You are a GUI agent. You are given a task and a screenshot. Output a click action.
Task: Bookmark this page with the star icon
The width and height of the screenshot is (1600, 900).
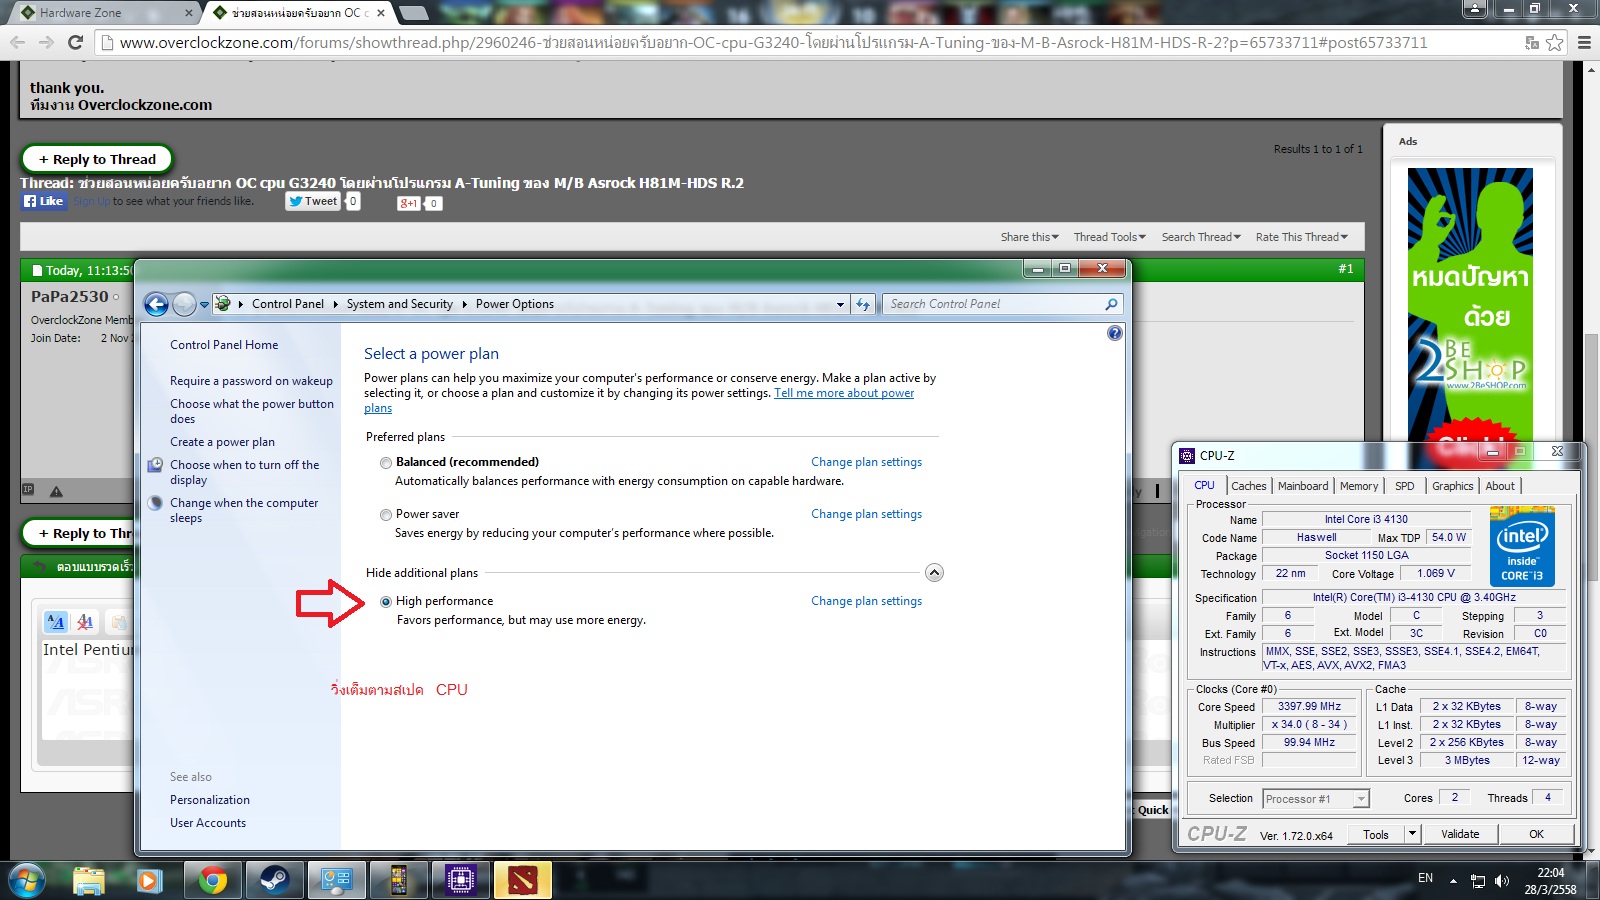tap(1555, 42)
